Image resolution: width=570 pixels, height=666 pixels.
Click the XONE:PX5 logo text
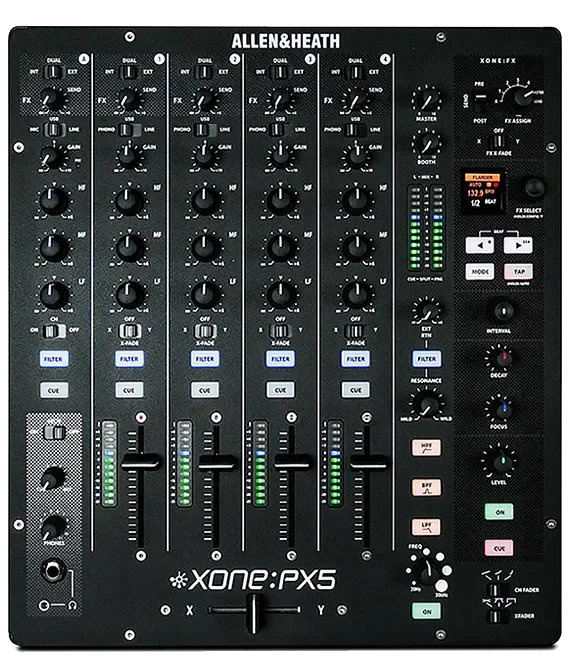pos(253,579)
